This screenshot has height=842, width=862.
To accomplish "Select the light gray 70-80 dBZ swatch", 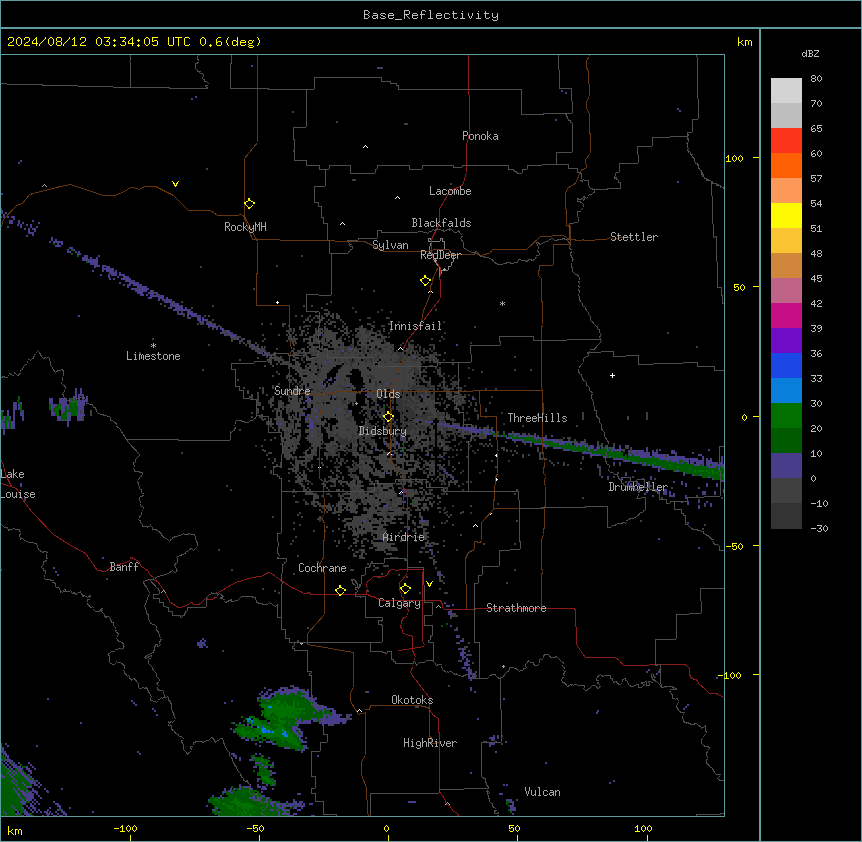I will (786, 91).
